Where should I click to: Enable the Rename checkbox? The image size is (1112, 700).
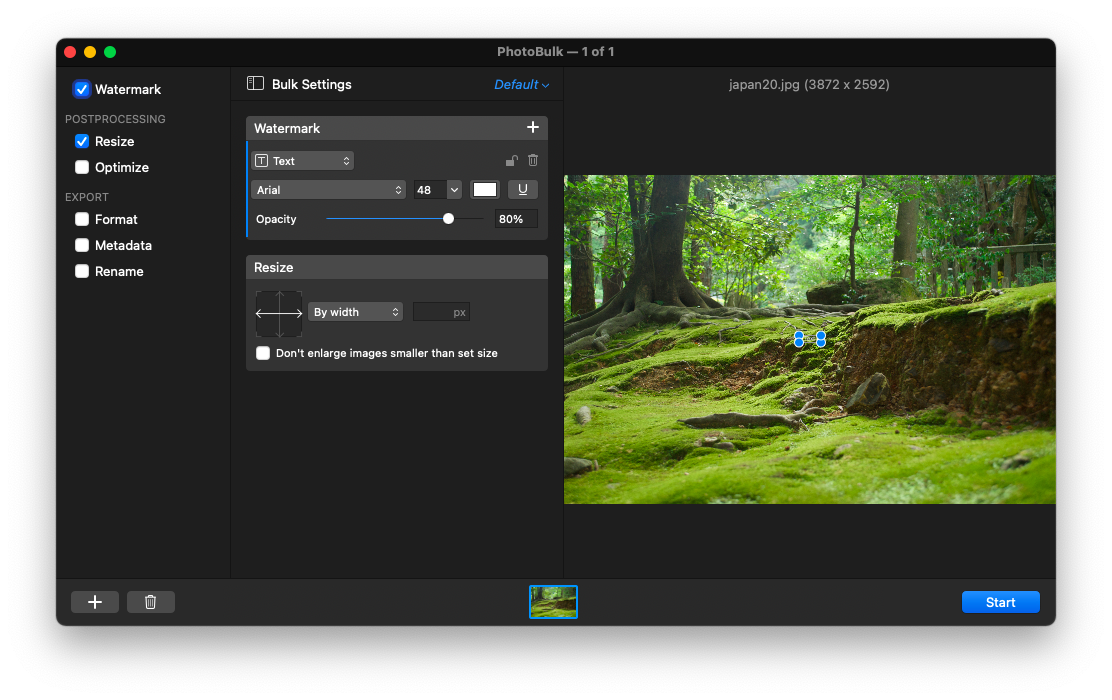click(x=82, y=272)
